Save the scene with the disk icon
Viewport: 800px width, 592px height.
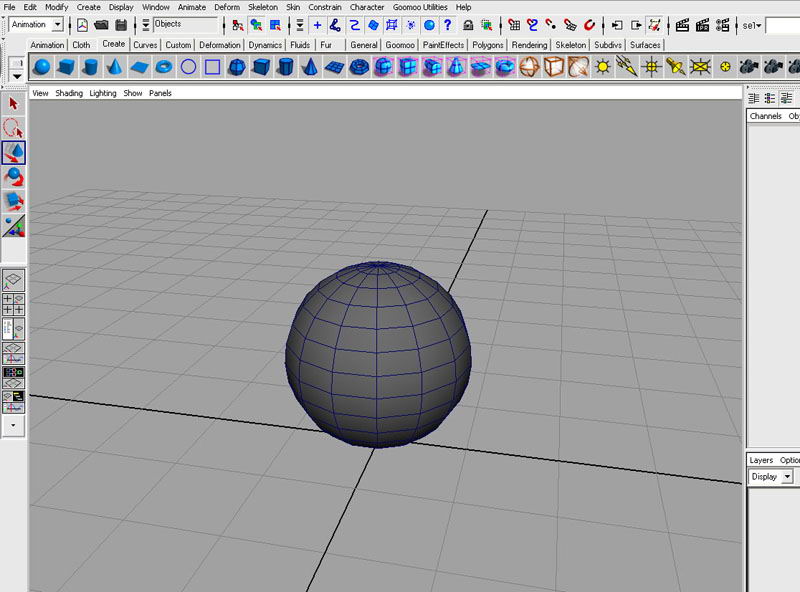pos(121,25)
